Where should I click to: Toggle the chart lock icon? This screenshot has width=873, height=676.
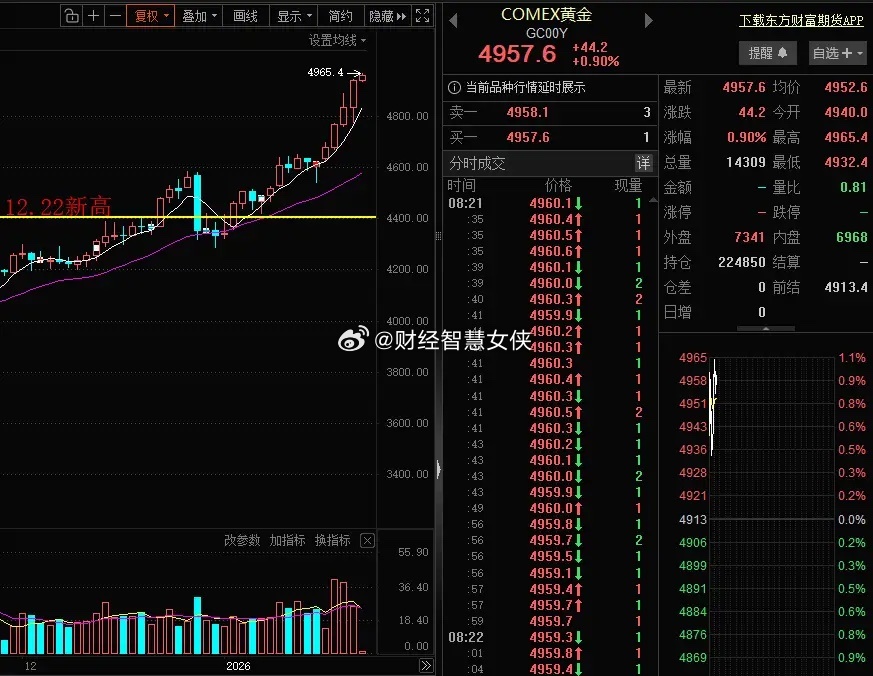click(72, 16)
